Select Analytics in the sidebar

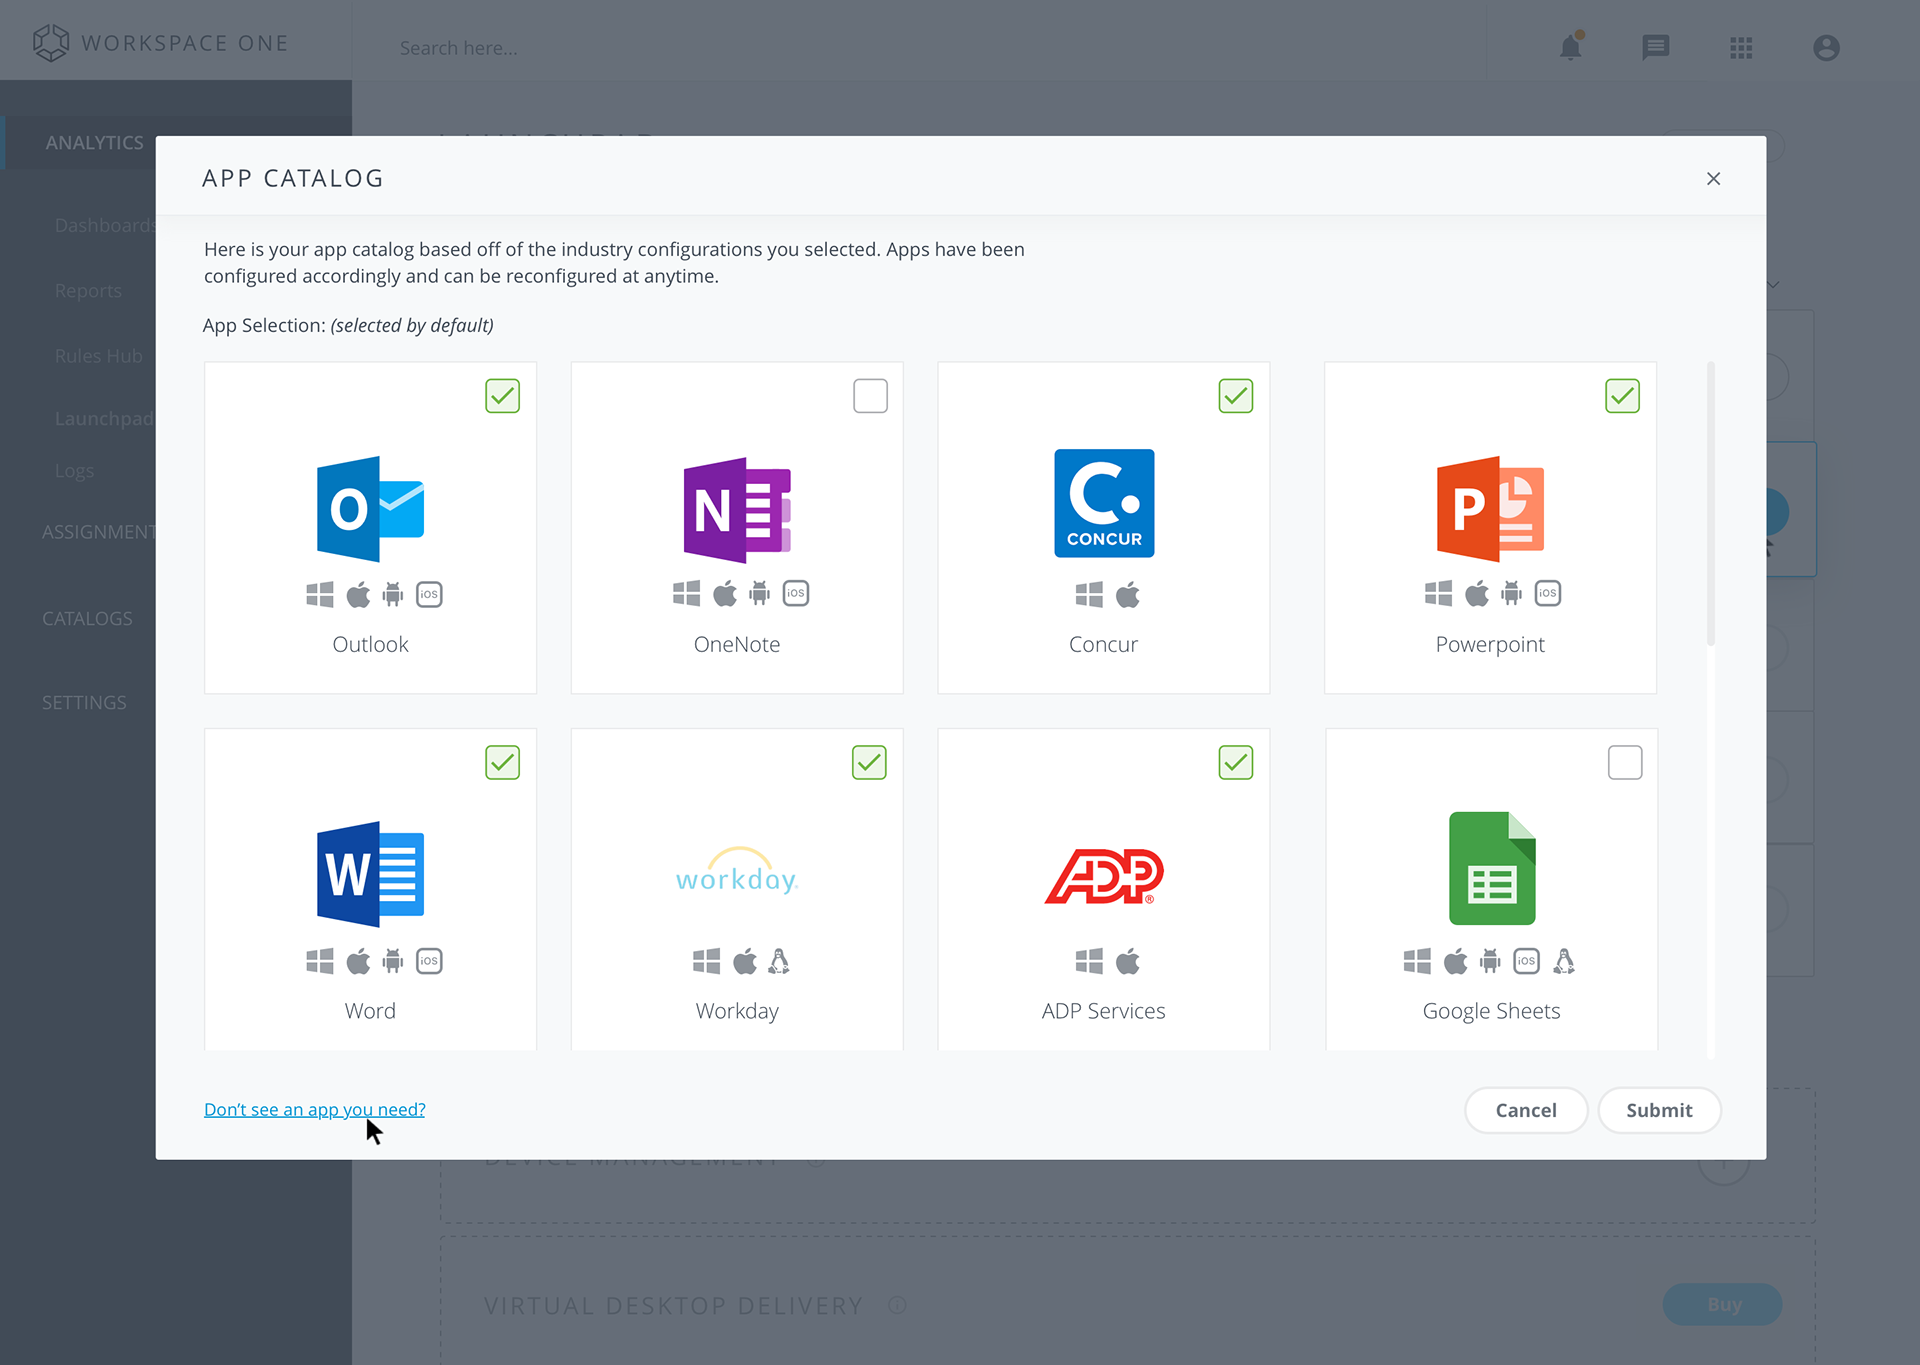point(94,143)
